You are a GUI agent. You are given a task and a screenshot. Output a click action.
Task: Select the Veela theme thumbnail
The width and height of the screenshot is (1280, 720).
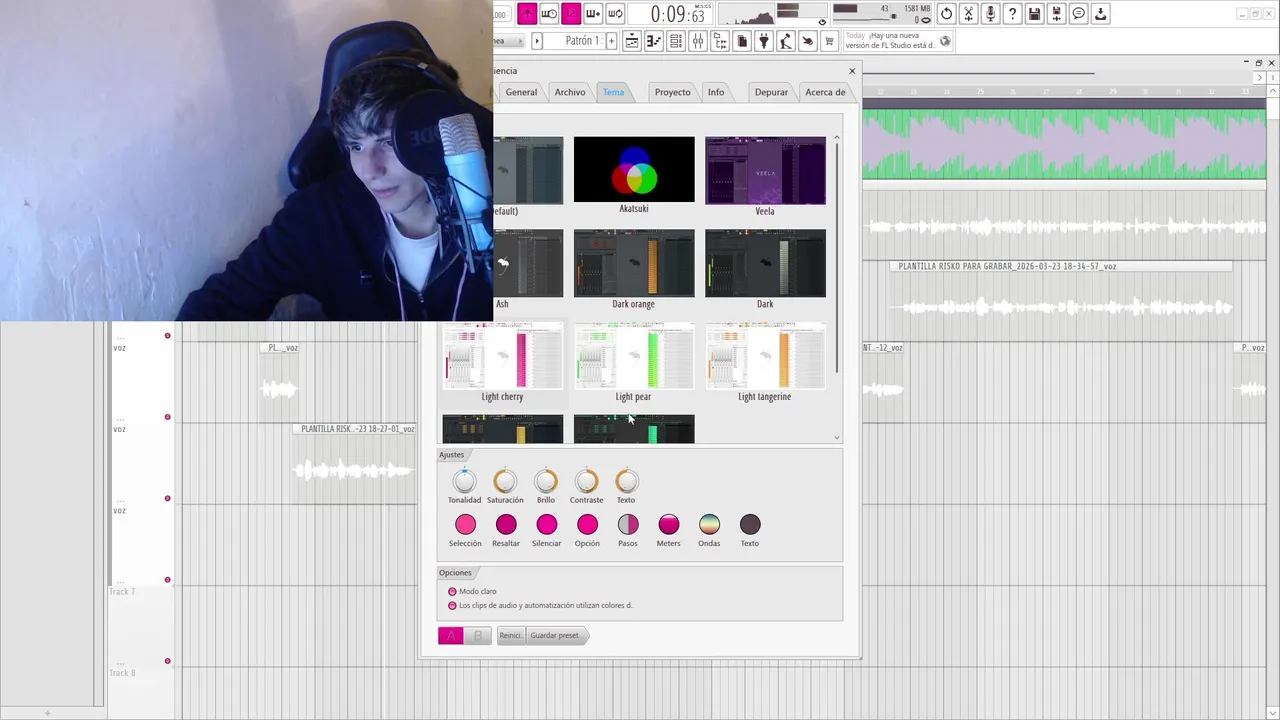pyautogui.click(x=765, y=171)
